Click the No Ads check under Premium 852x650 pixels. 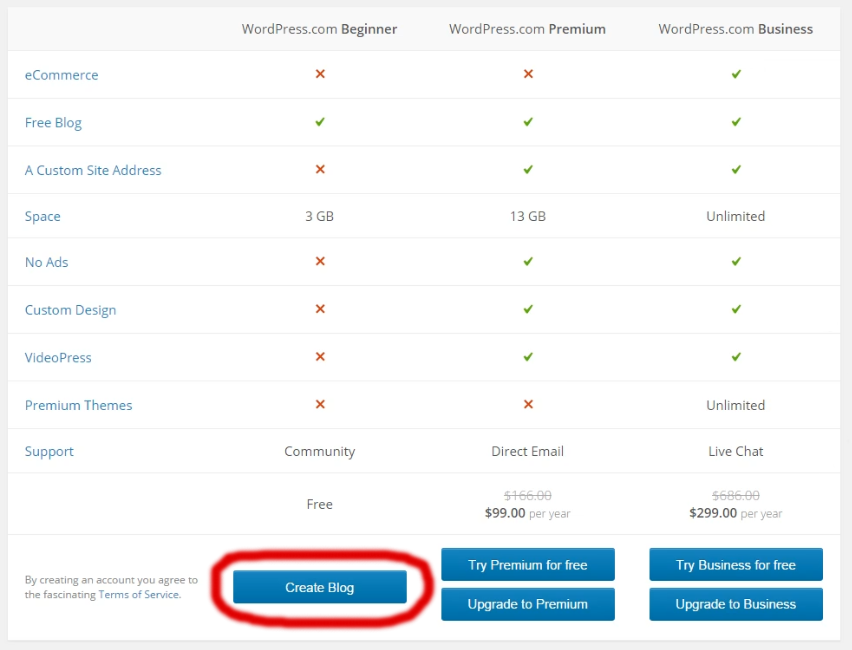coord(528,261)
